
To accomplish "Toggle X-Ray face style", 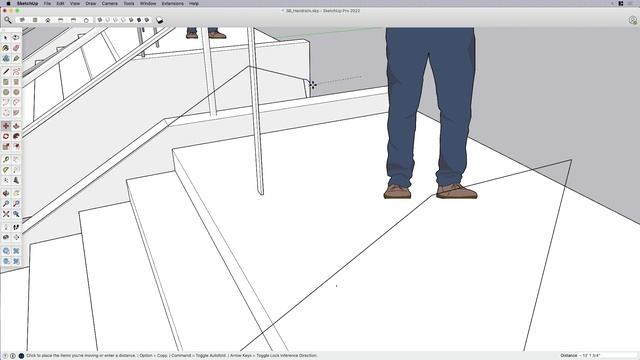I will click(100, 20).
